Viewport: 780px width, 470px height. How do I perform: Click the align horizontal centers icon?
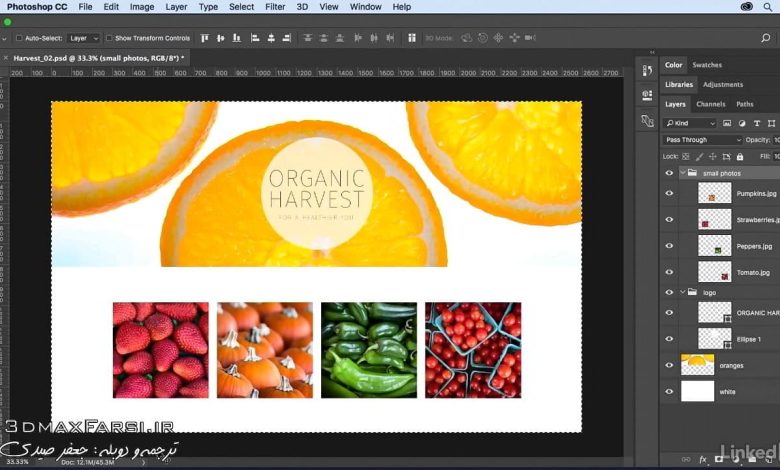[271, 38]
